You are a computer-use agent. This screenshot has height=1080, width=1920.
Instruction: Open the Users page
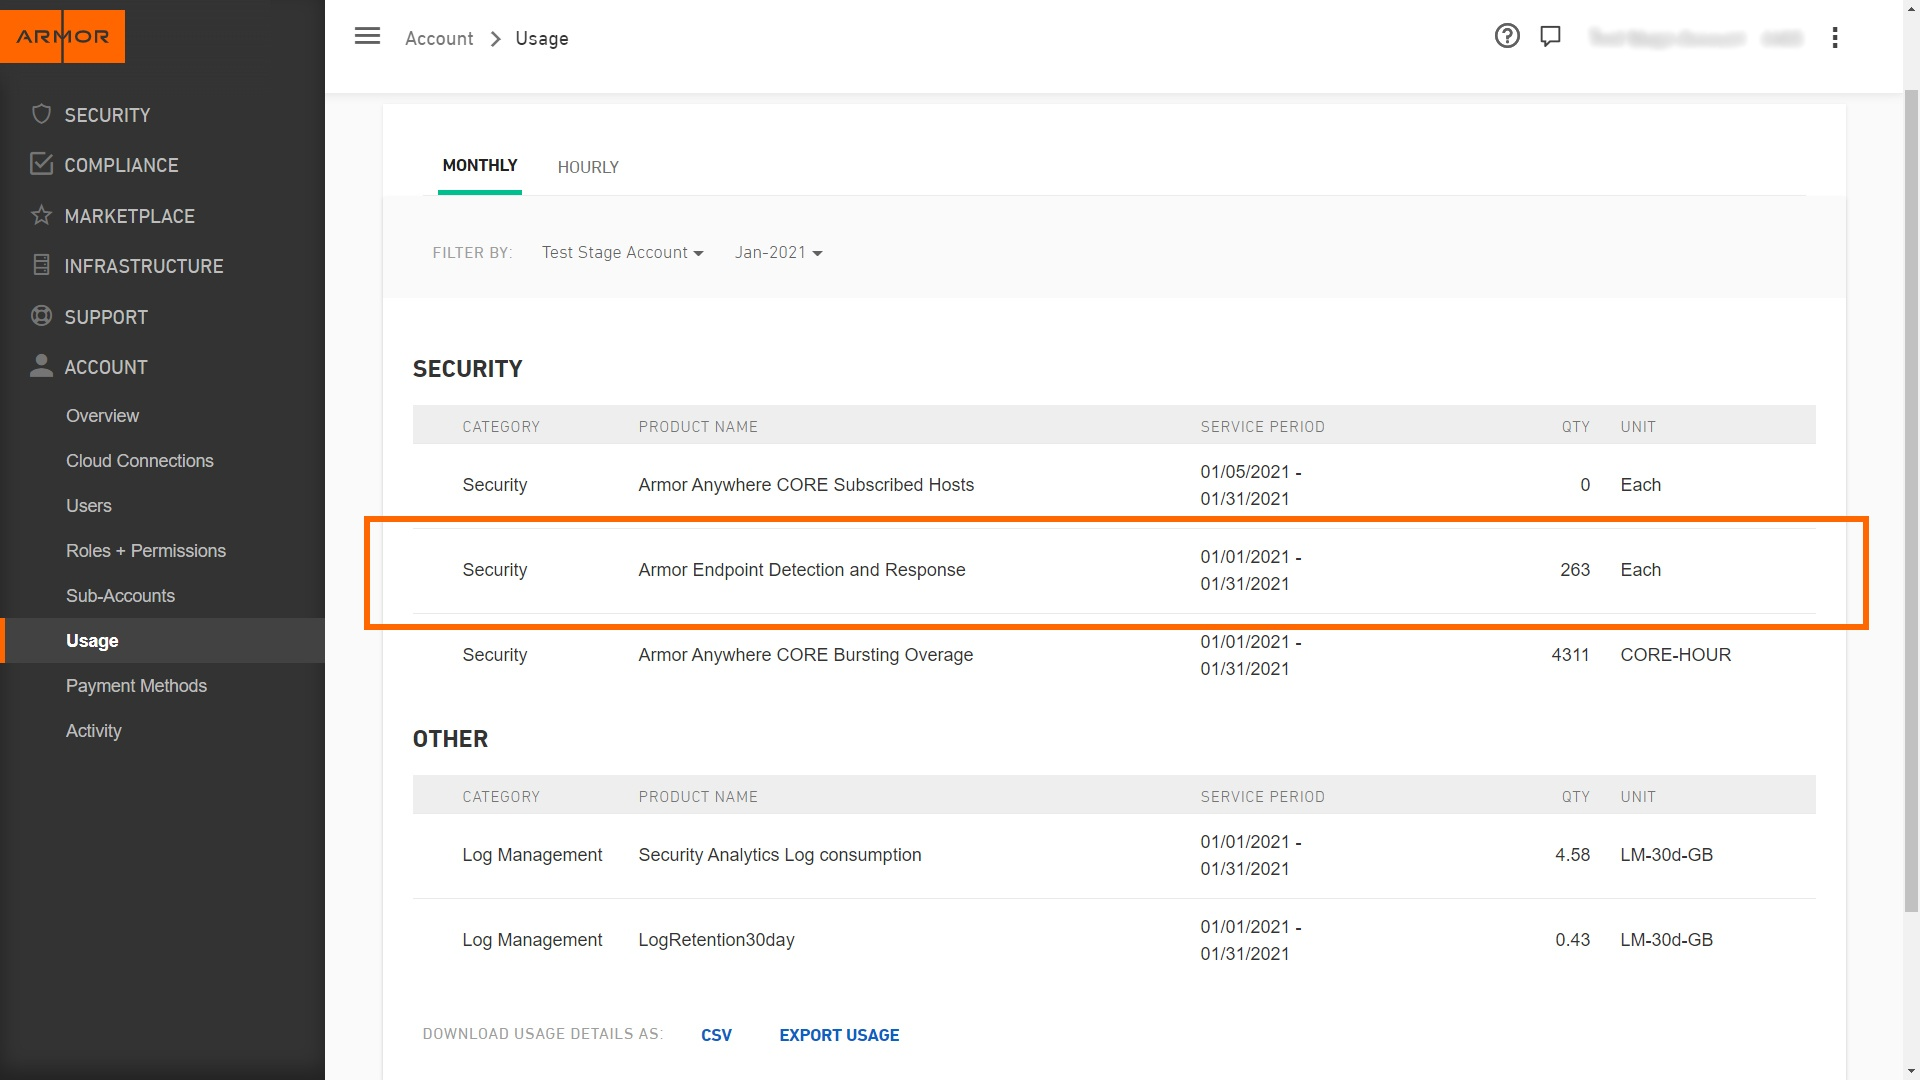(89, 506)
